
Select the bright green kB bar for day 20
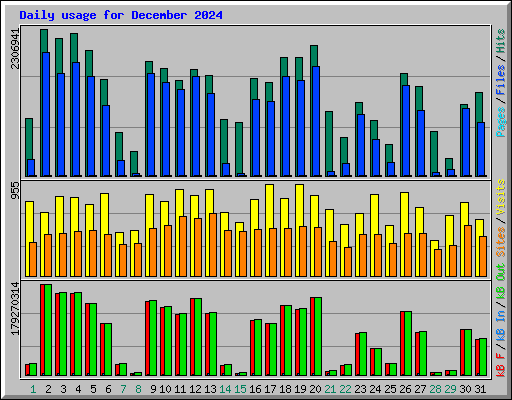[x=318, y=337]
